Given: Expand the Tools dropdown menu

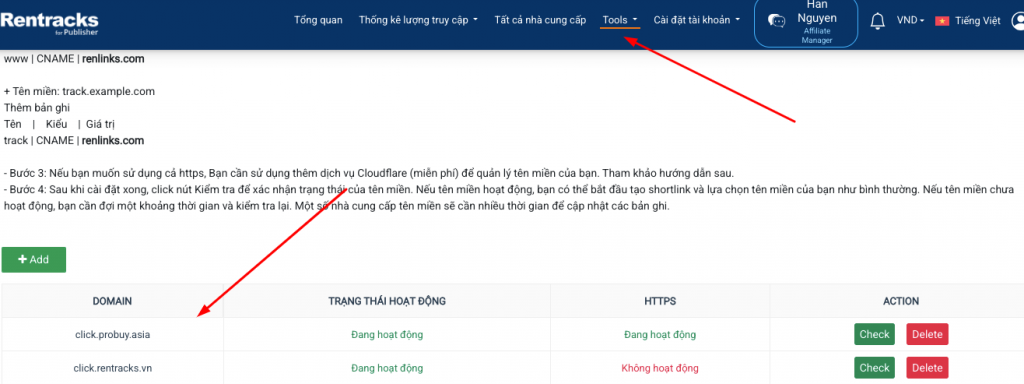Looking at the screenshot, I should (x=620, y=20).
